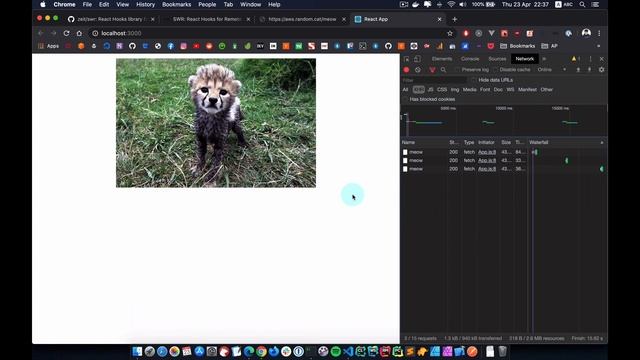Screen dimensions: 640x360
Task: Filter requests by CSS
Action: (x=442, y=89)
